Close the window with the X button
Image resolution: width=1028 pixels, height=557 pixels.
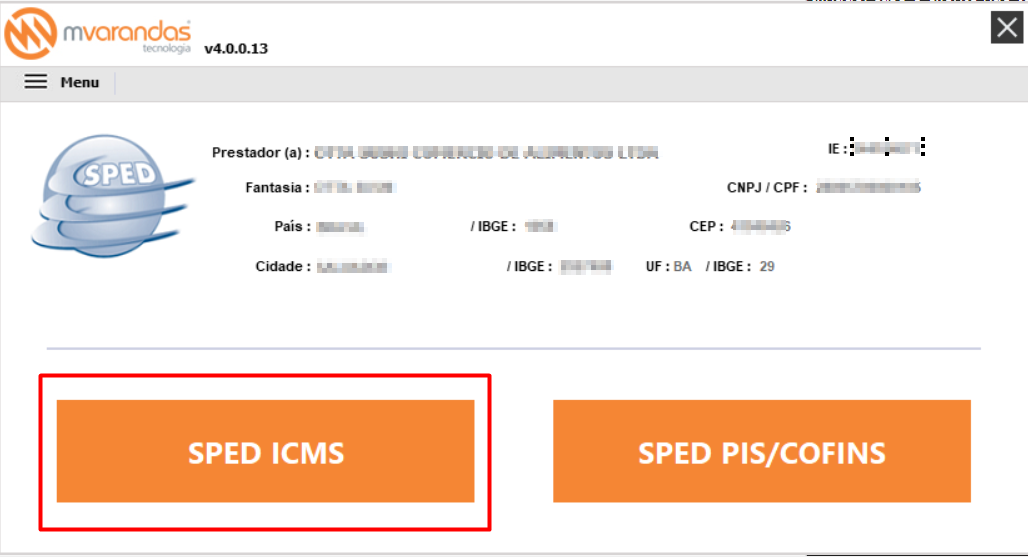click(x=1007, y=28)
